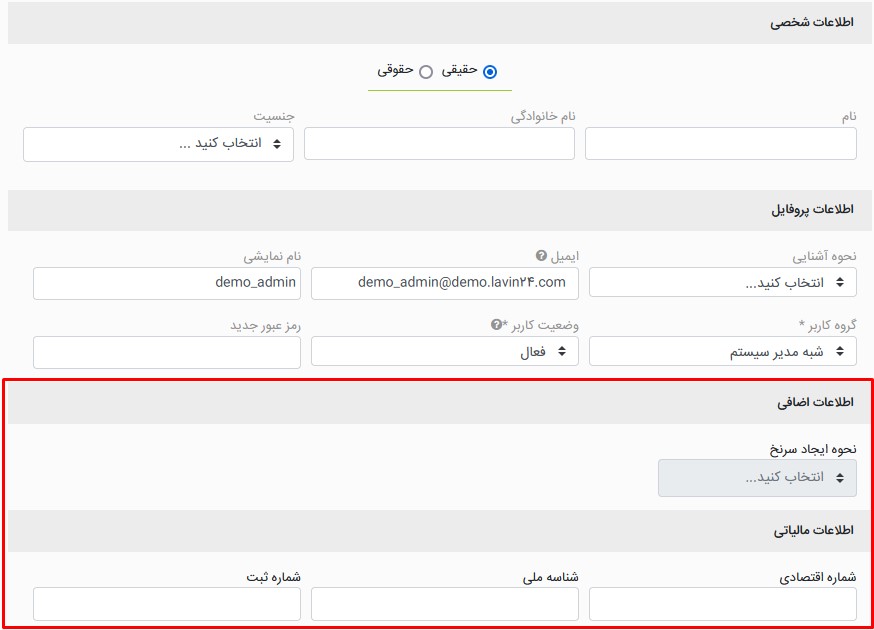
Task: Click the اطلاعات مالیاتی section header
Action: [x=812, y=531]
